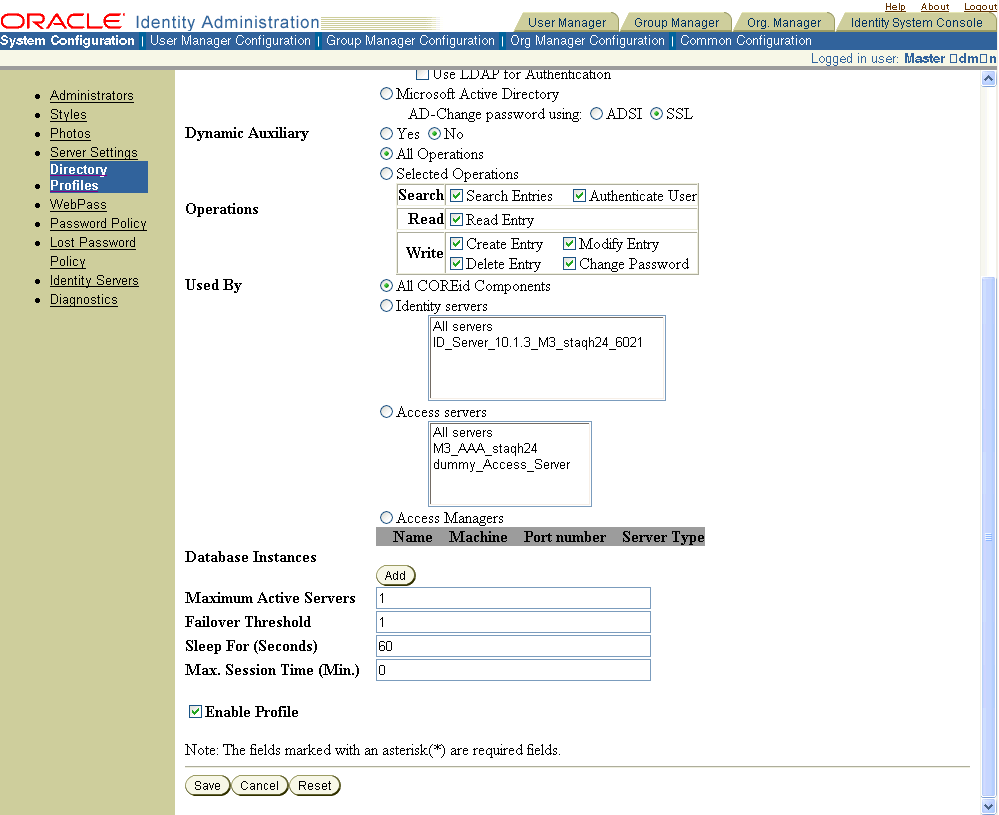Select System Configuration menu item

(68, 40)
